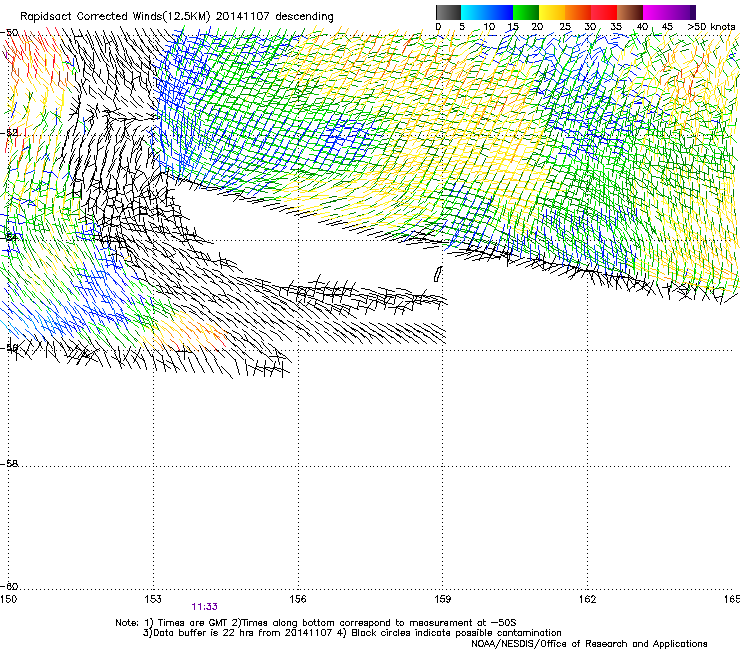Click the 'Black circles indicate possible contamination' note

(x=456, y=633)
